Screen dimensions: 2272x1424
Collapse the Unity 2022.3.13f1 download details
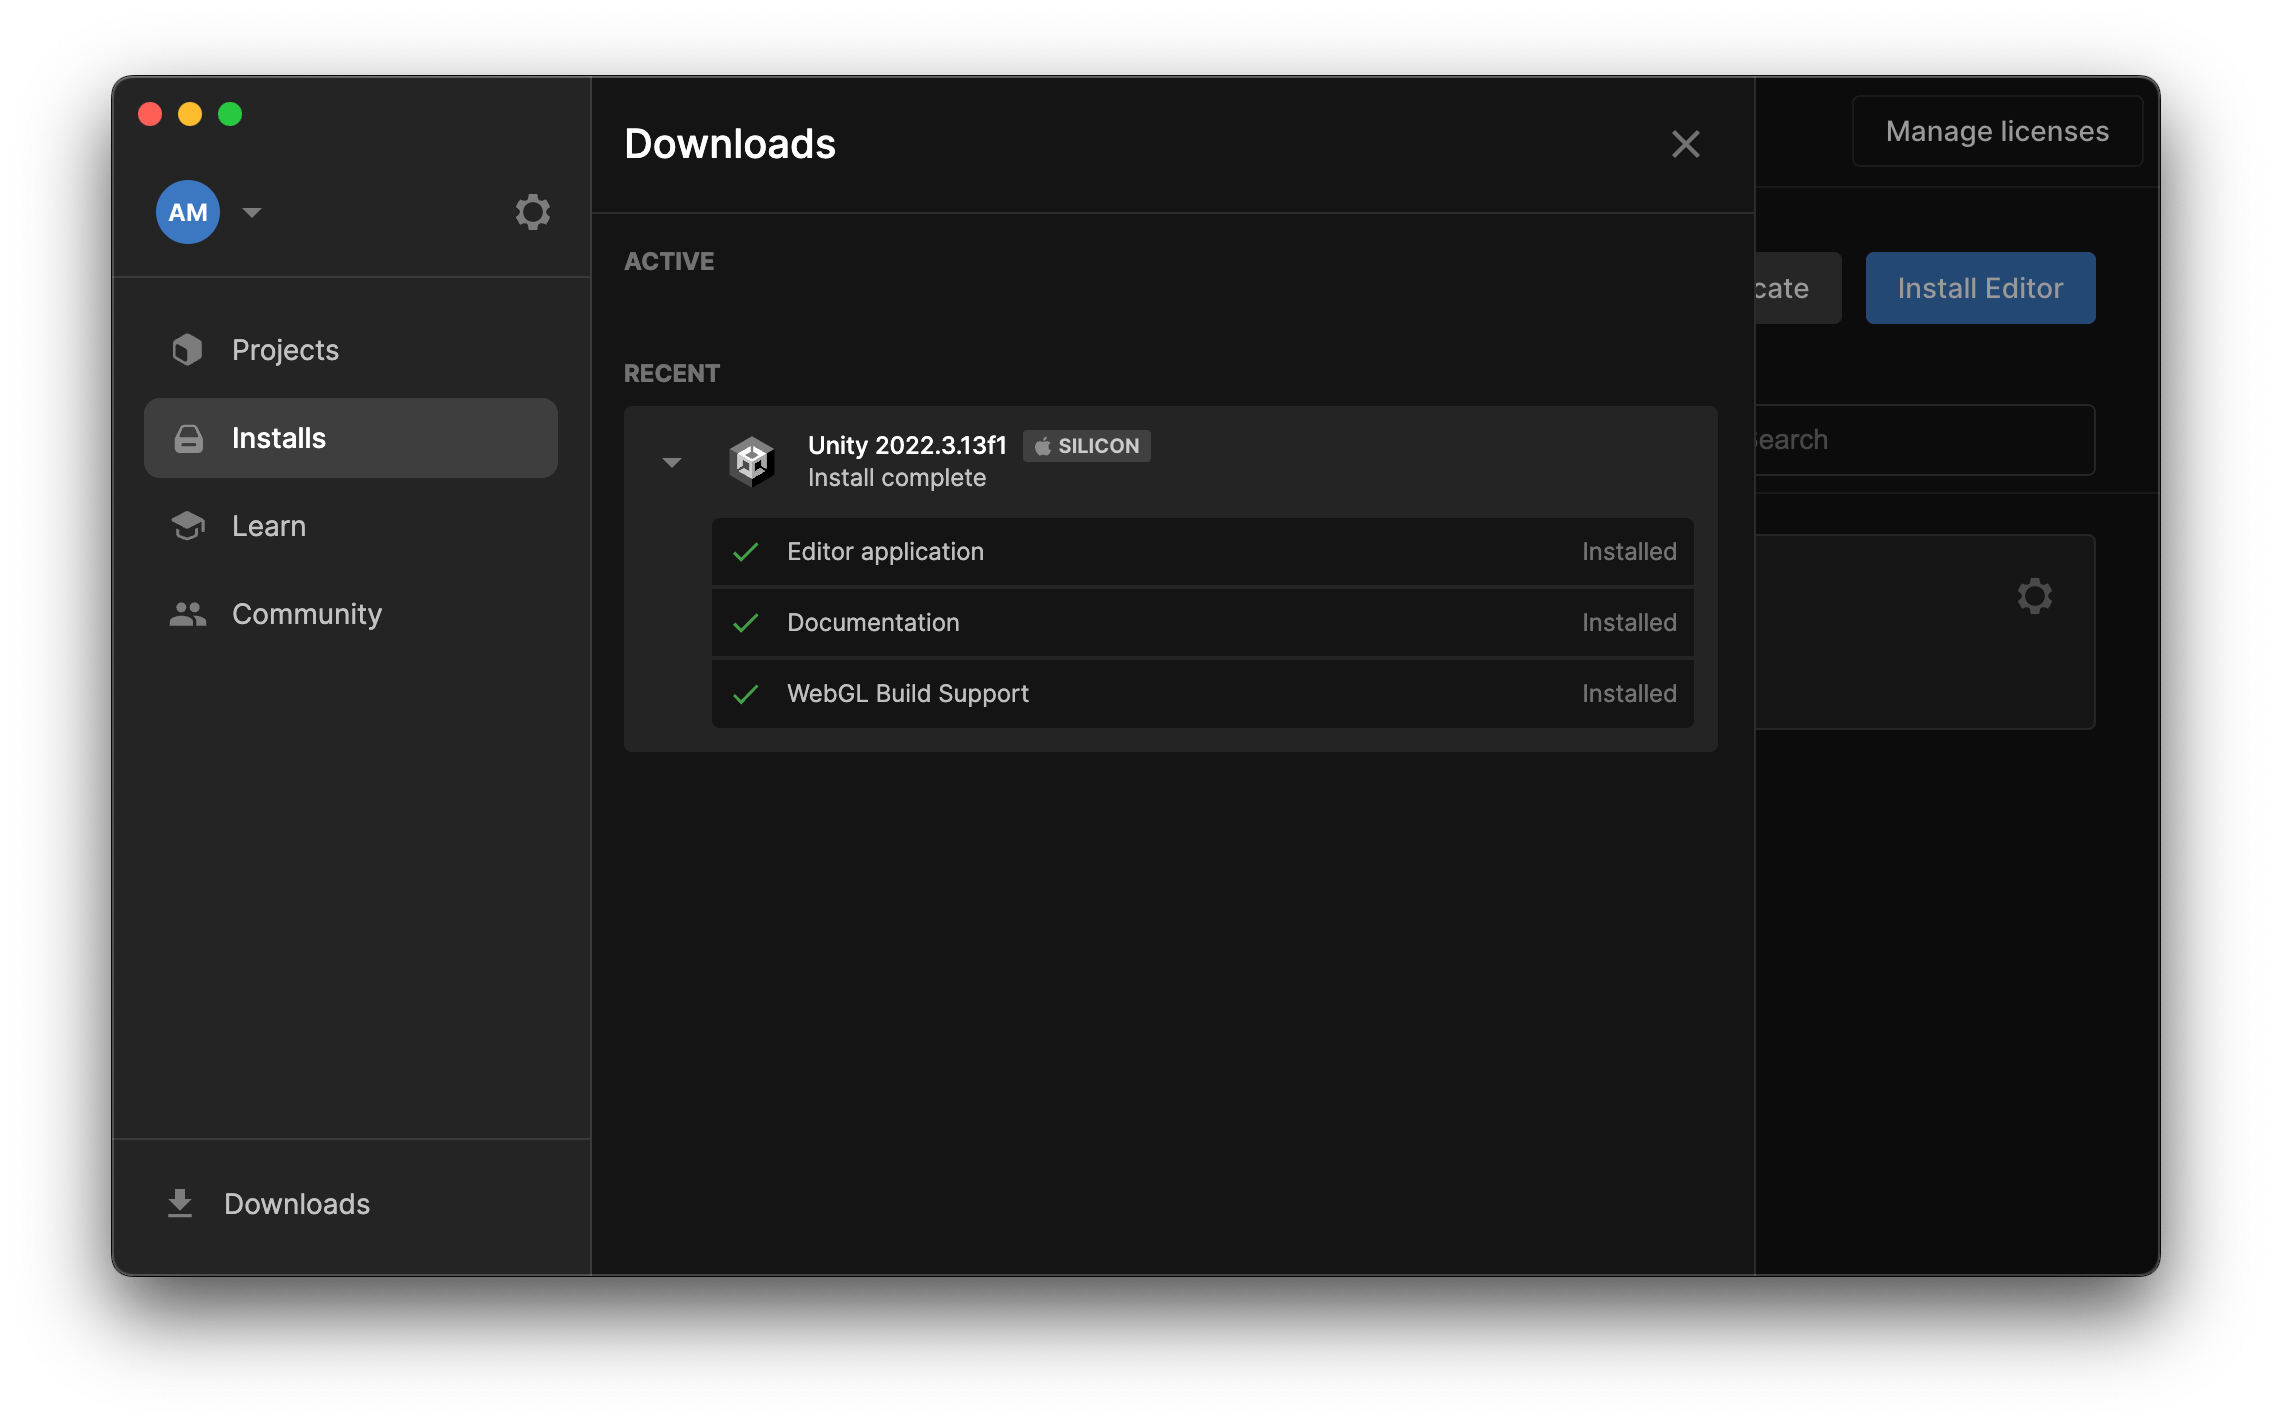coord(672,462)
